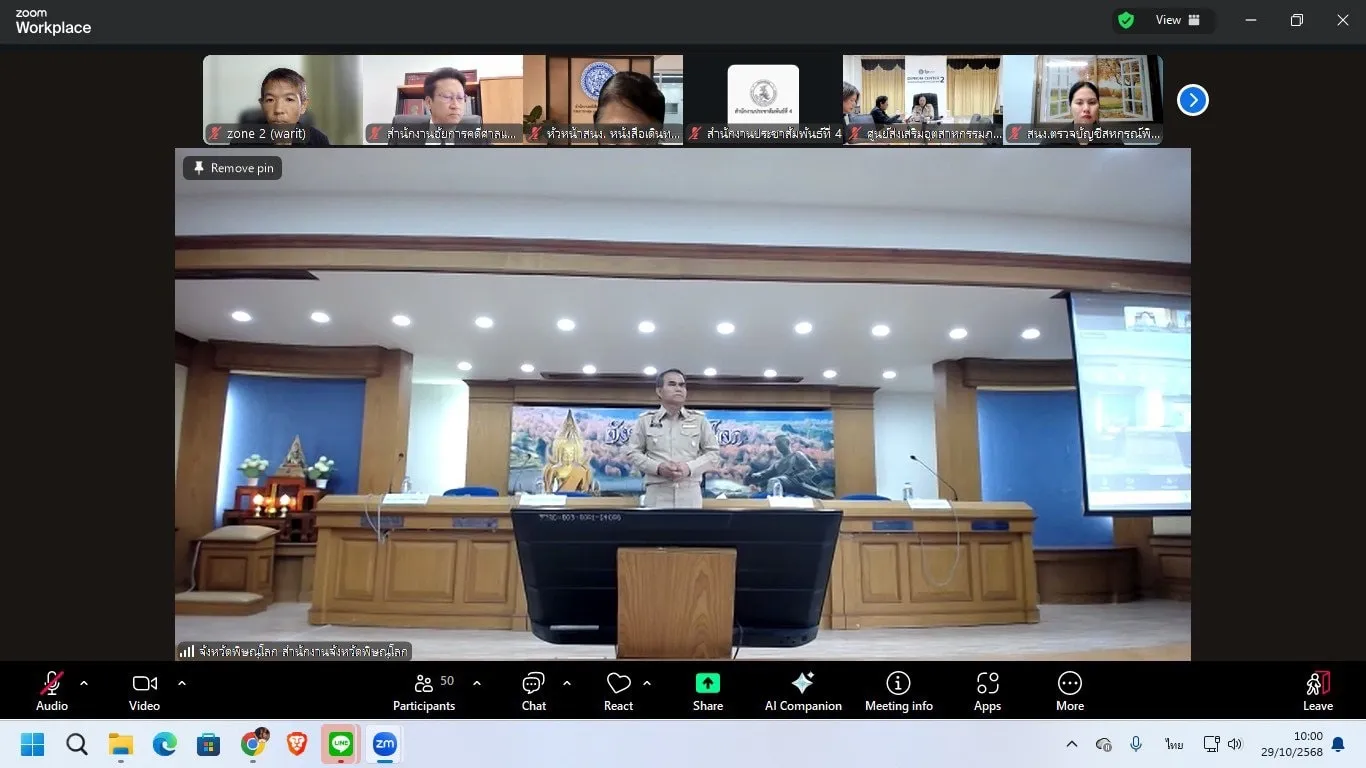Click Remove pin on the pinned video
The width and height of the screenshot is (1366, 768).
tap(233, 168)
